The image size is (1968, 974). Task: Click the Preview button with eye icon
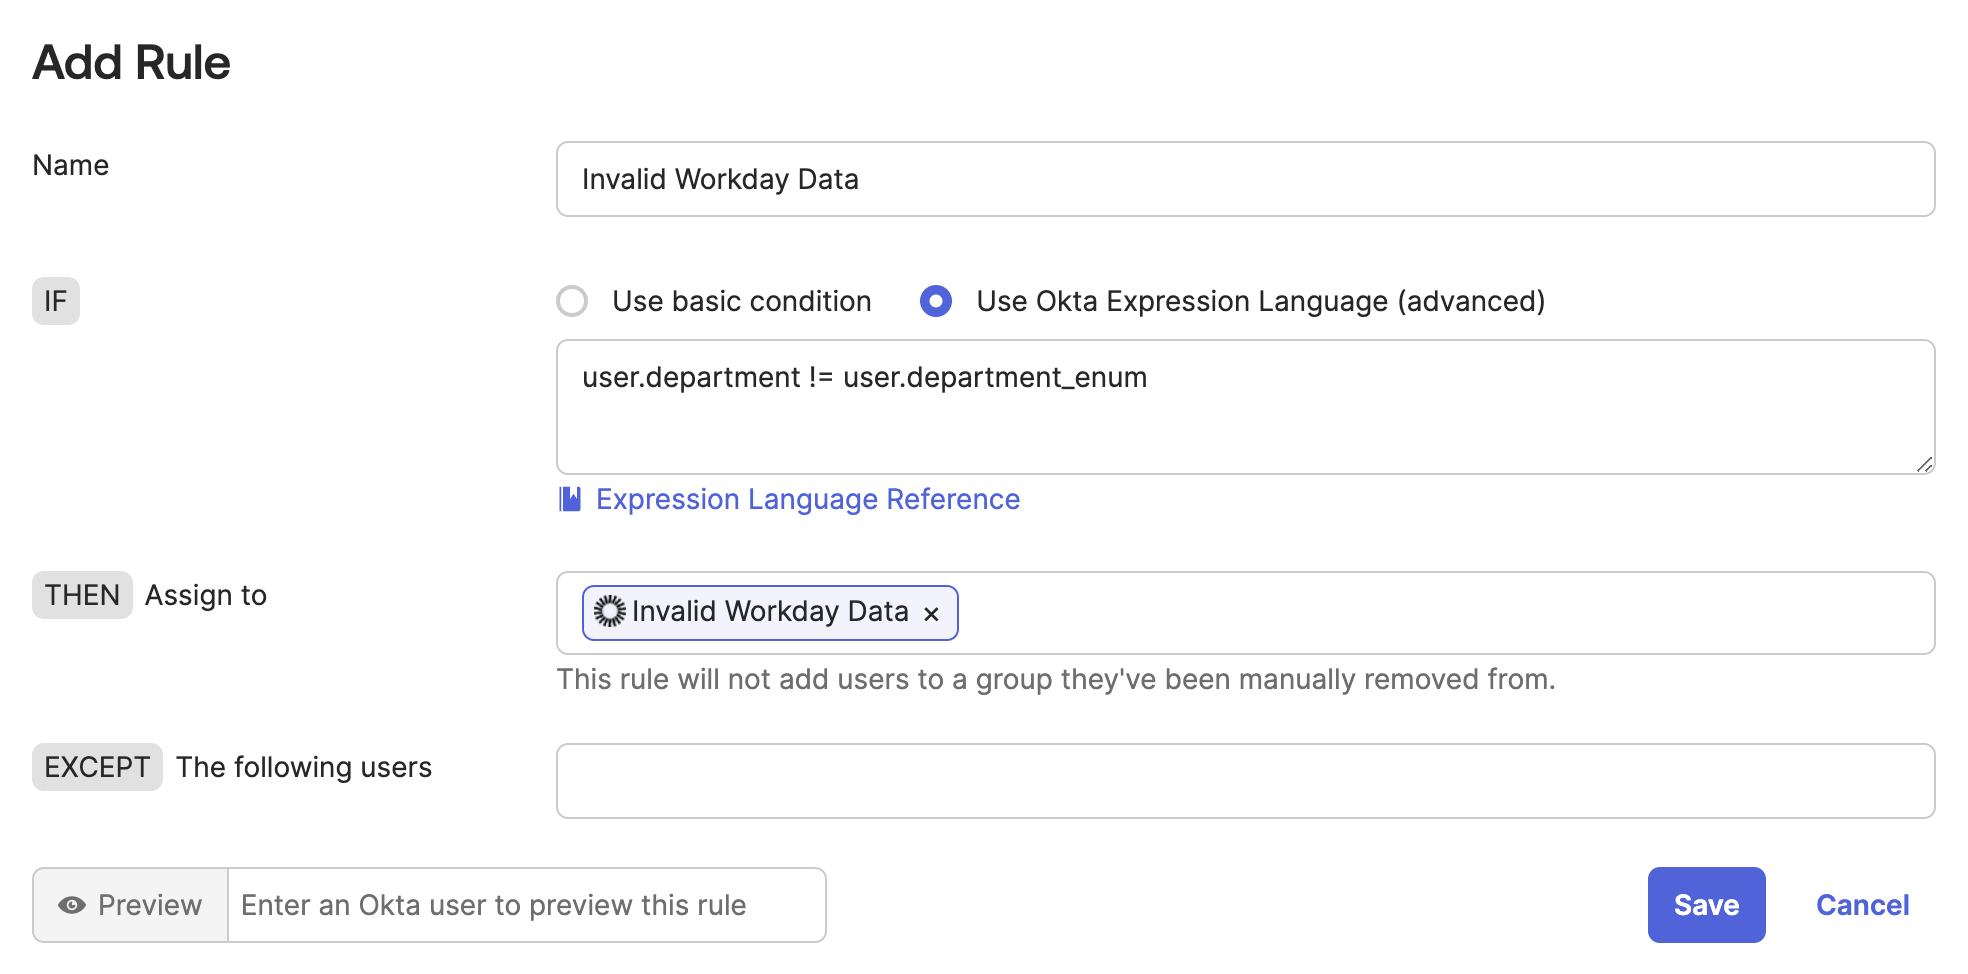pos(131,905)
